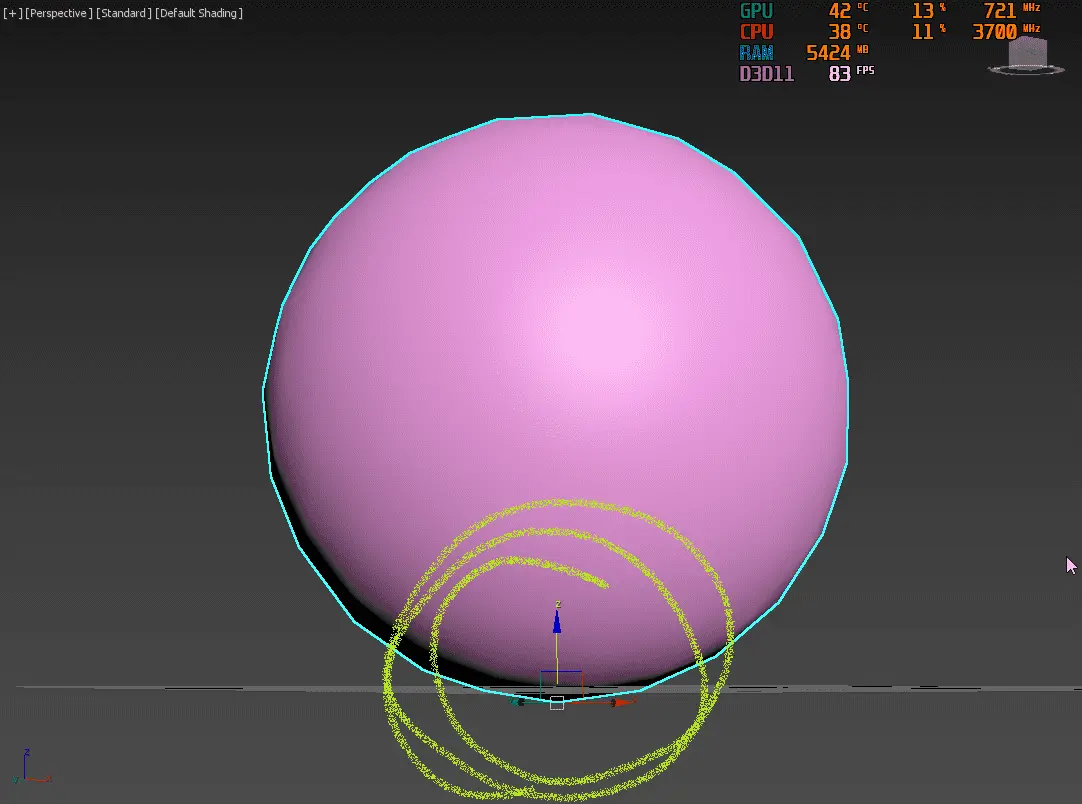Click the "721" MHz value
1082x804 pixels.
click(1000, 11)
